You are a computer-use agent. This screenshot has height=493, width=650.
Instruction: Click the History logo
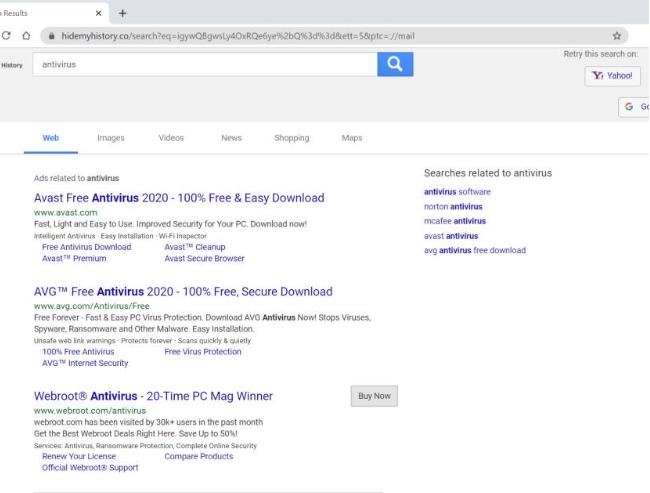pos(12,65)
